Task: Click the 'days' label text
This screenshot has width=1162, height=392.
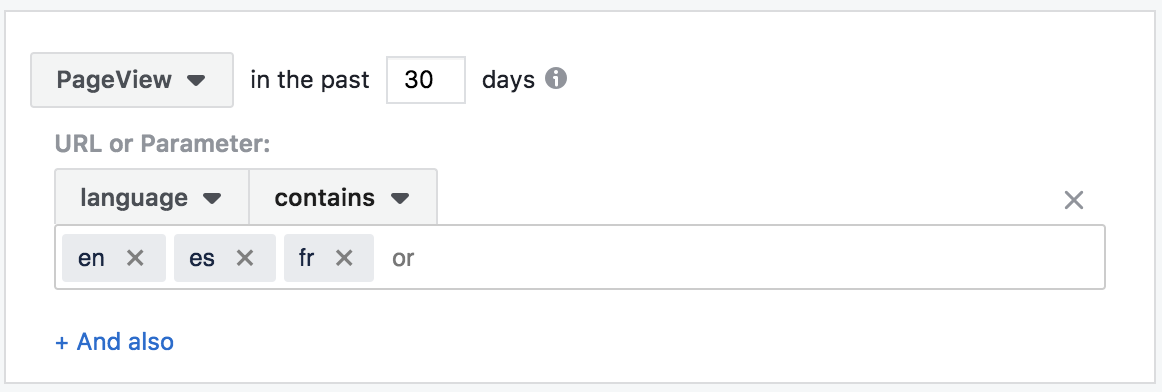Action: [508, 79]
